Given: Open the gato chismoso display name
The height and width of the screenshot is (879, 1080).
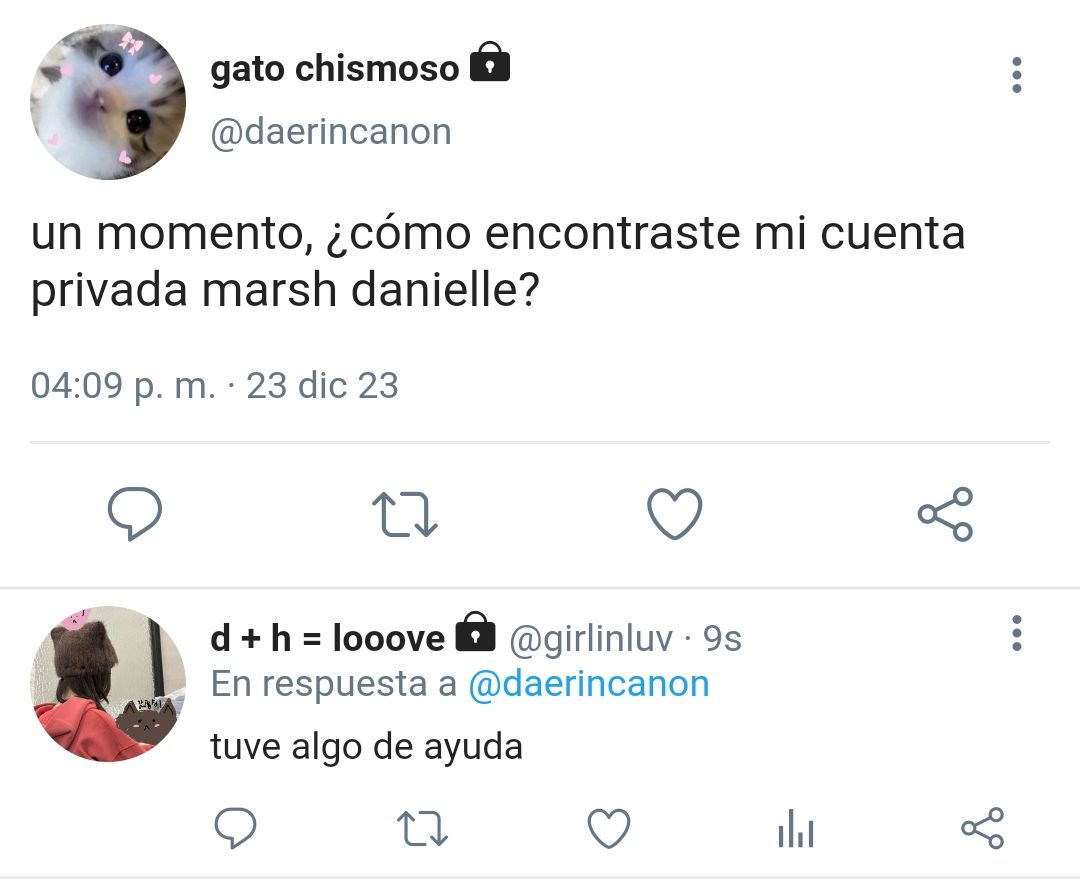Looking at the screenshot, I should [335, 68].
